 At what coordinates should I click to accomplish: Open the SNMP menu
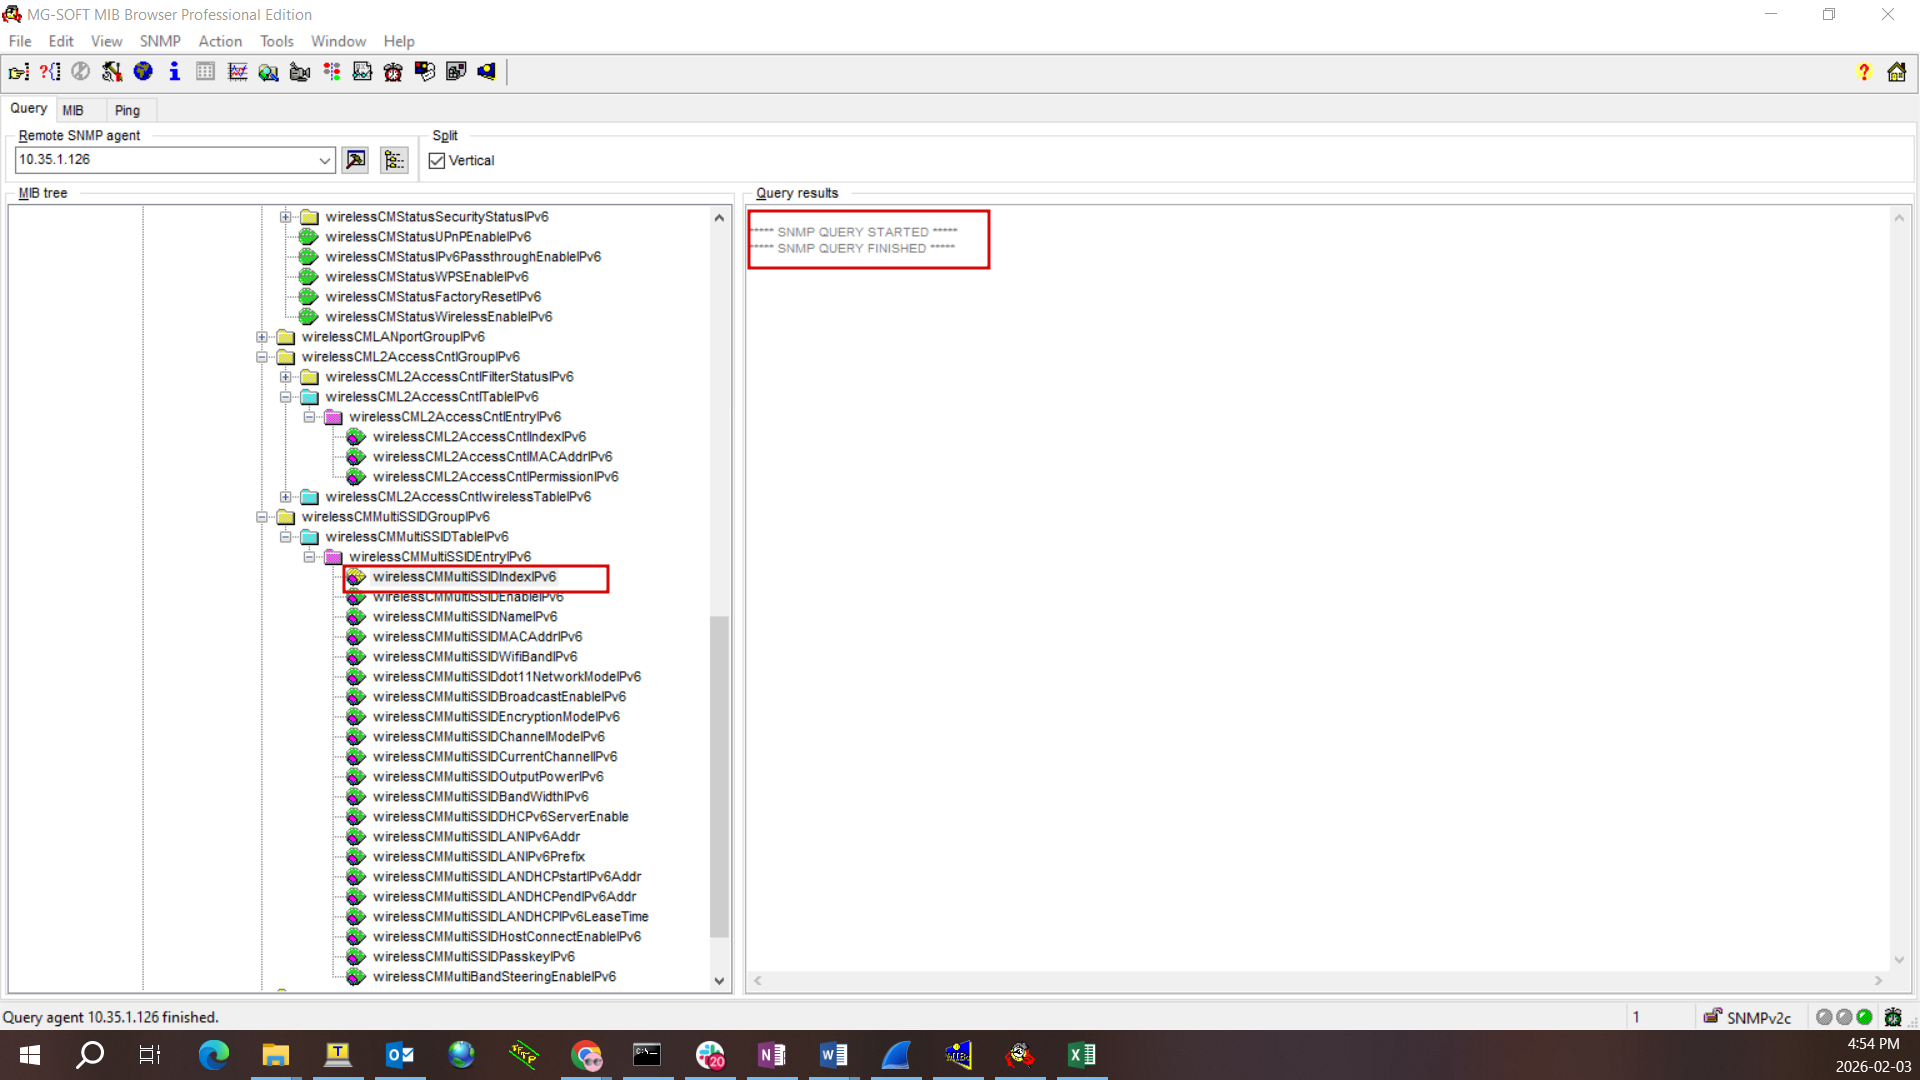click(x=159, y=41)
